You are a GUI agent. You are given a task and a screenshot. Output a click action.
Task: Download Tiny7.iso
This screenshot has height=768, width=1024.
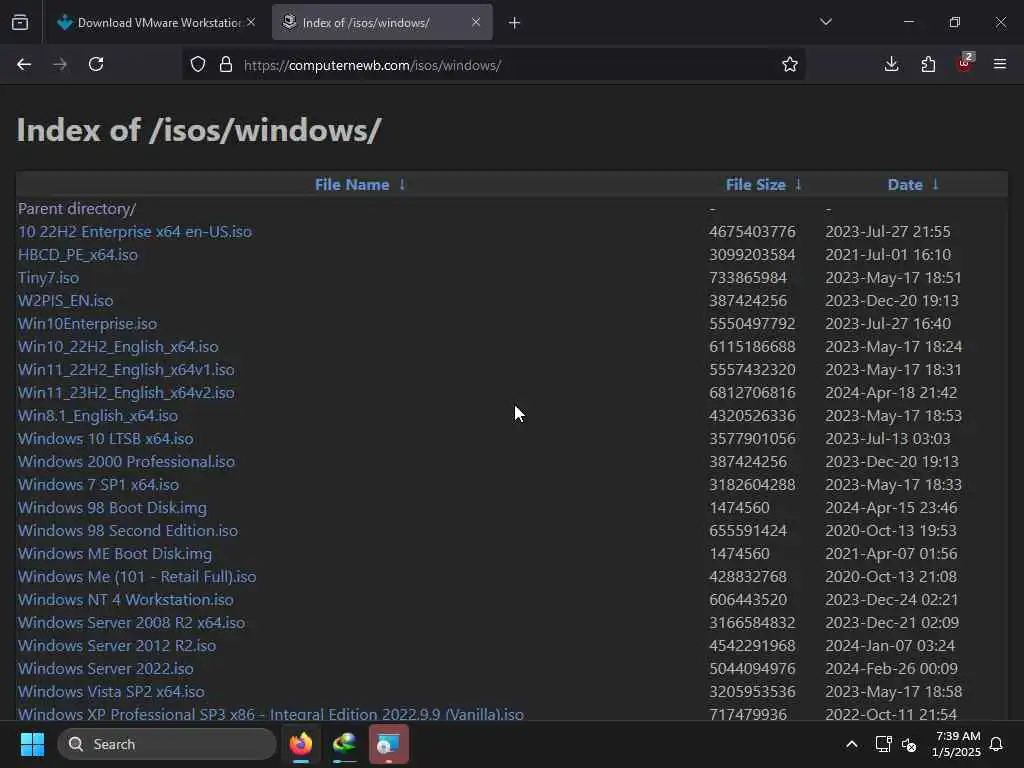coord(48,278)
